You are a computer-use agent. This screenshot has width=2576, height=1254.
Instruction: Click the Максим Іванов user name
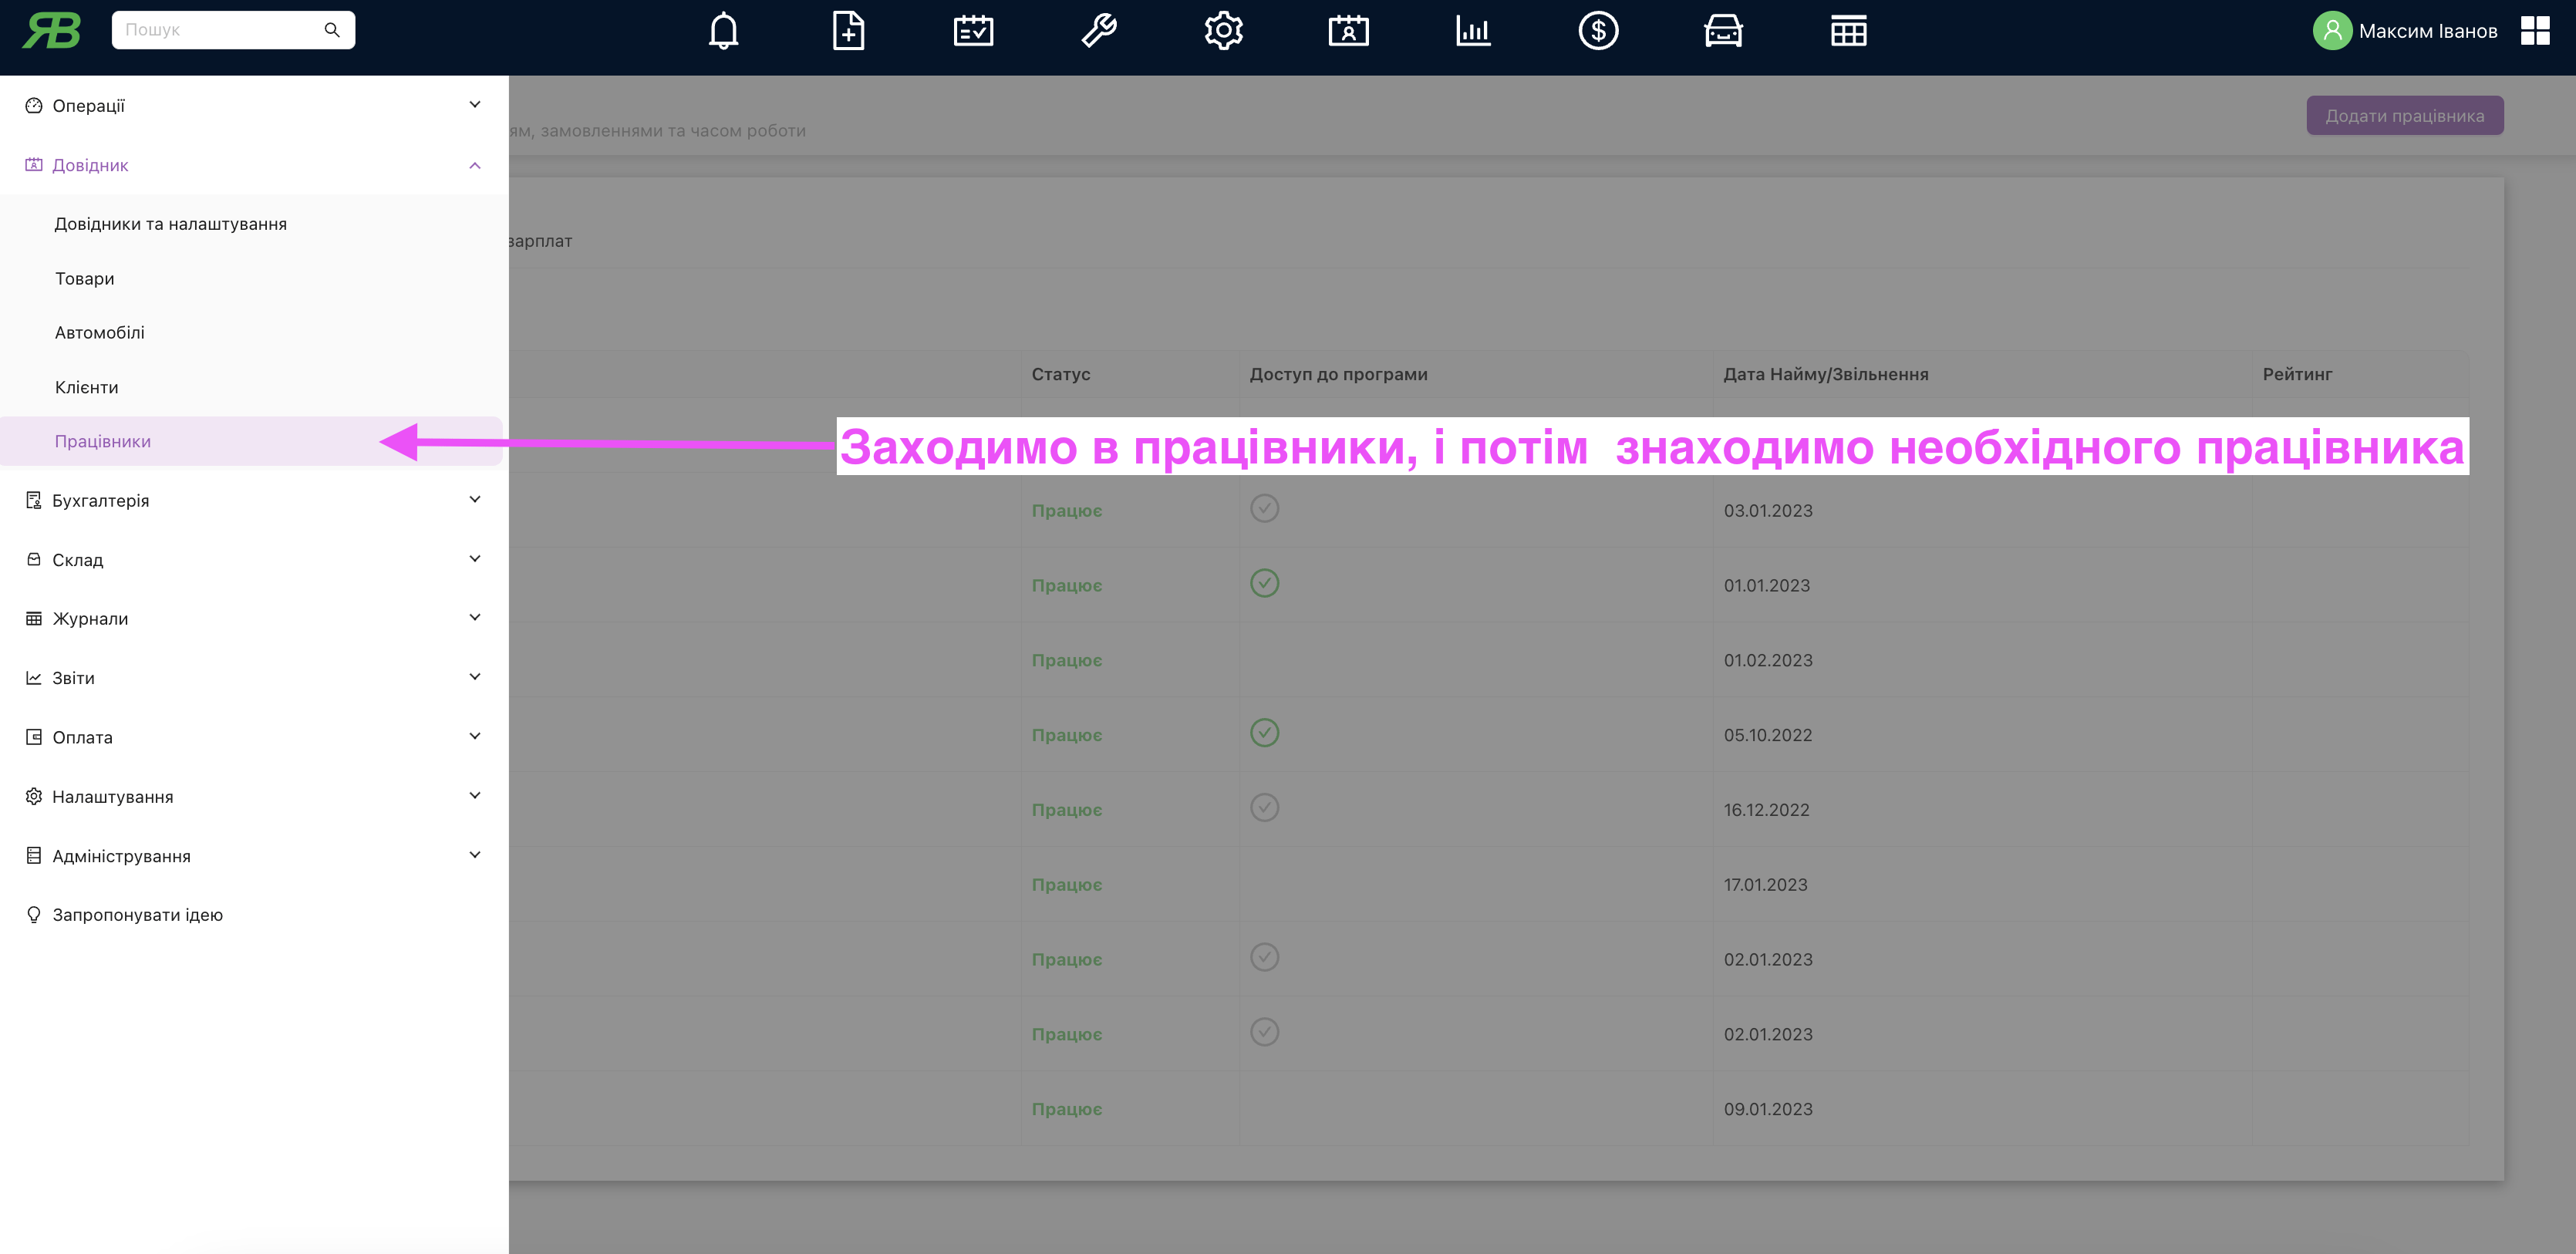pos(2428,31)
